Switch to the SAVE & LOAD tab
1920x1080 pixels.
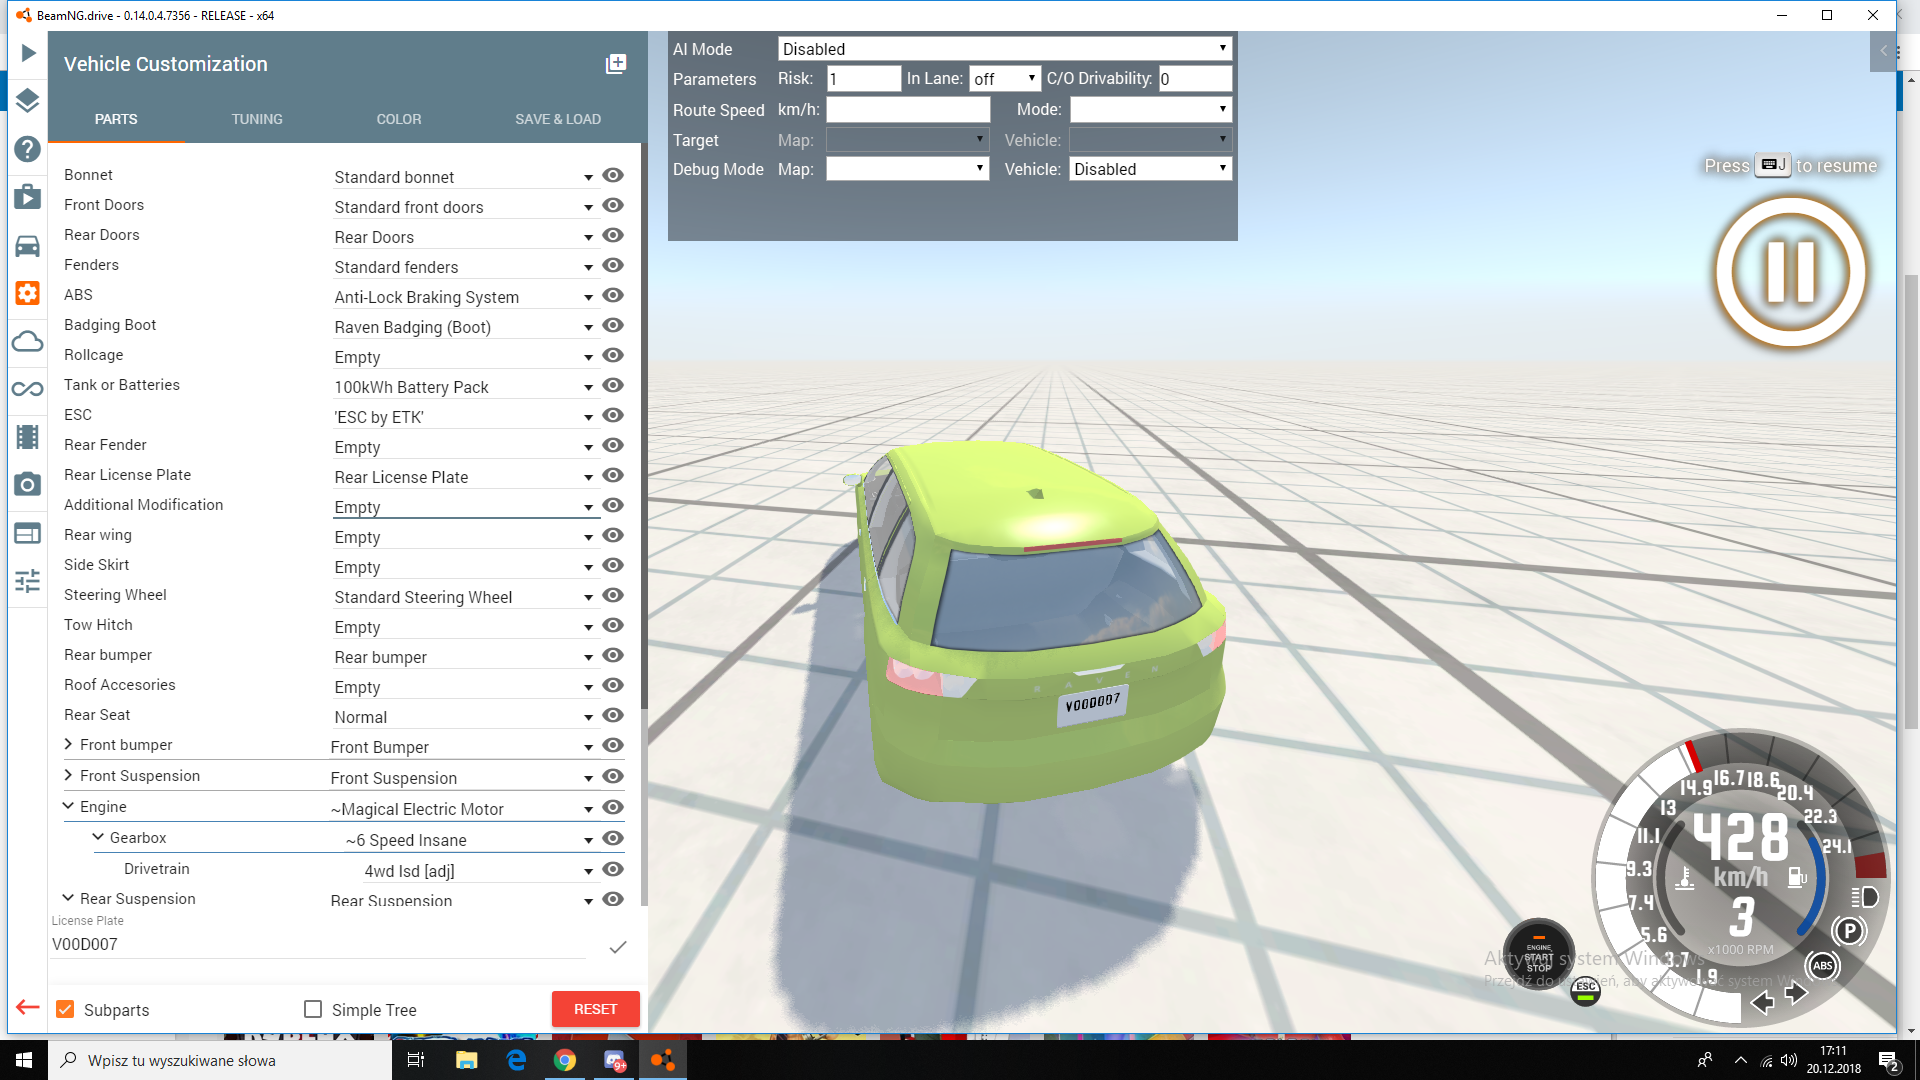[558, 119]
